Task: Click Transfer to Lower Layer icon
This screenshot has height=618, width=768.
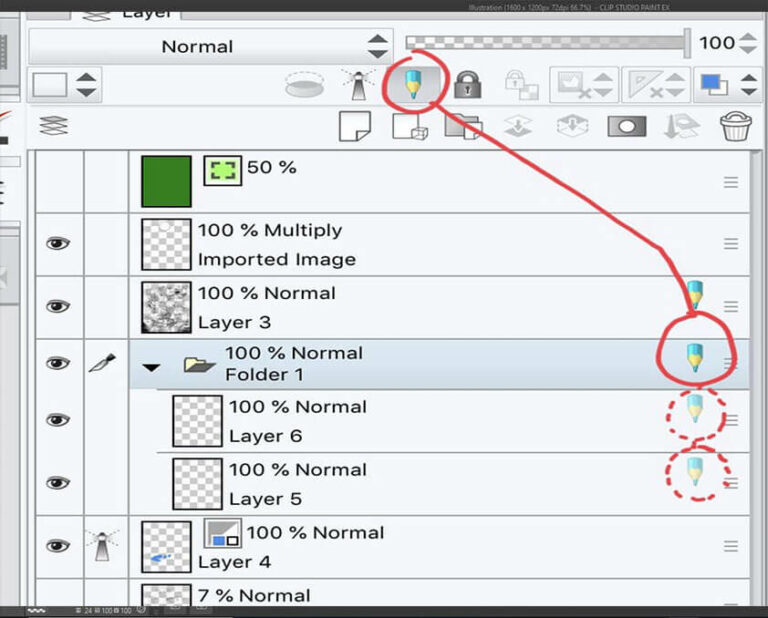Action: coord(518,126)
